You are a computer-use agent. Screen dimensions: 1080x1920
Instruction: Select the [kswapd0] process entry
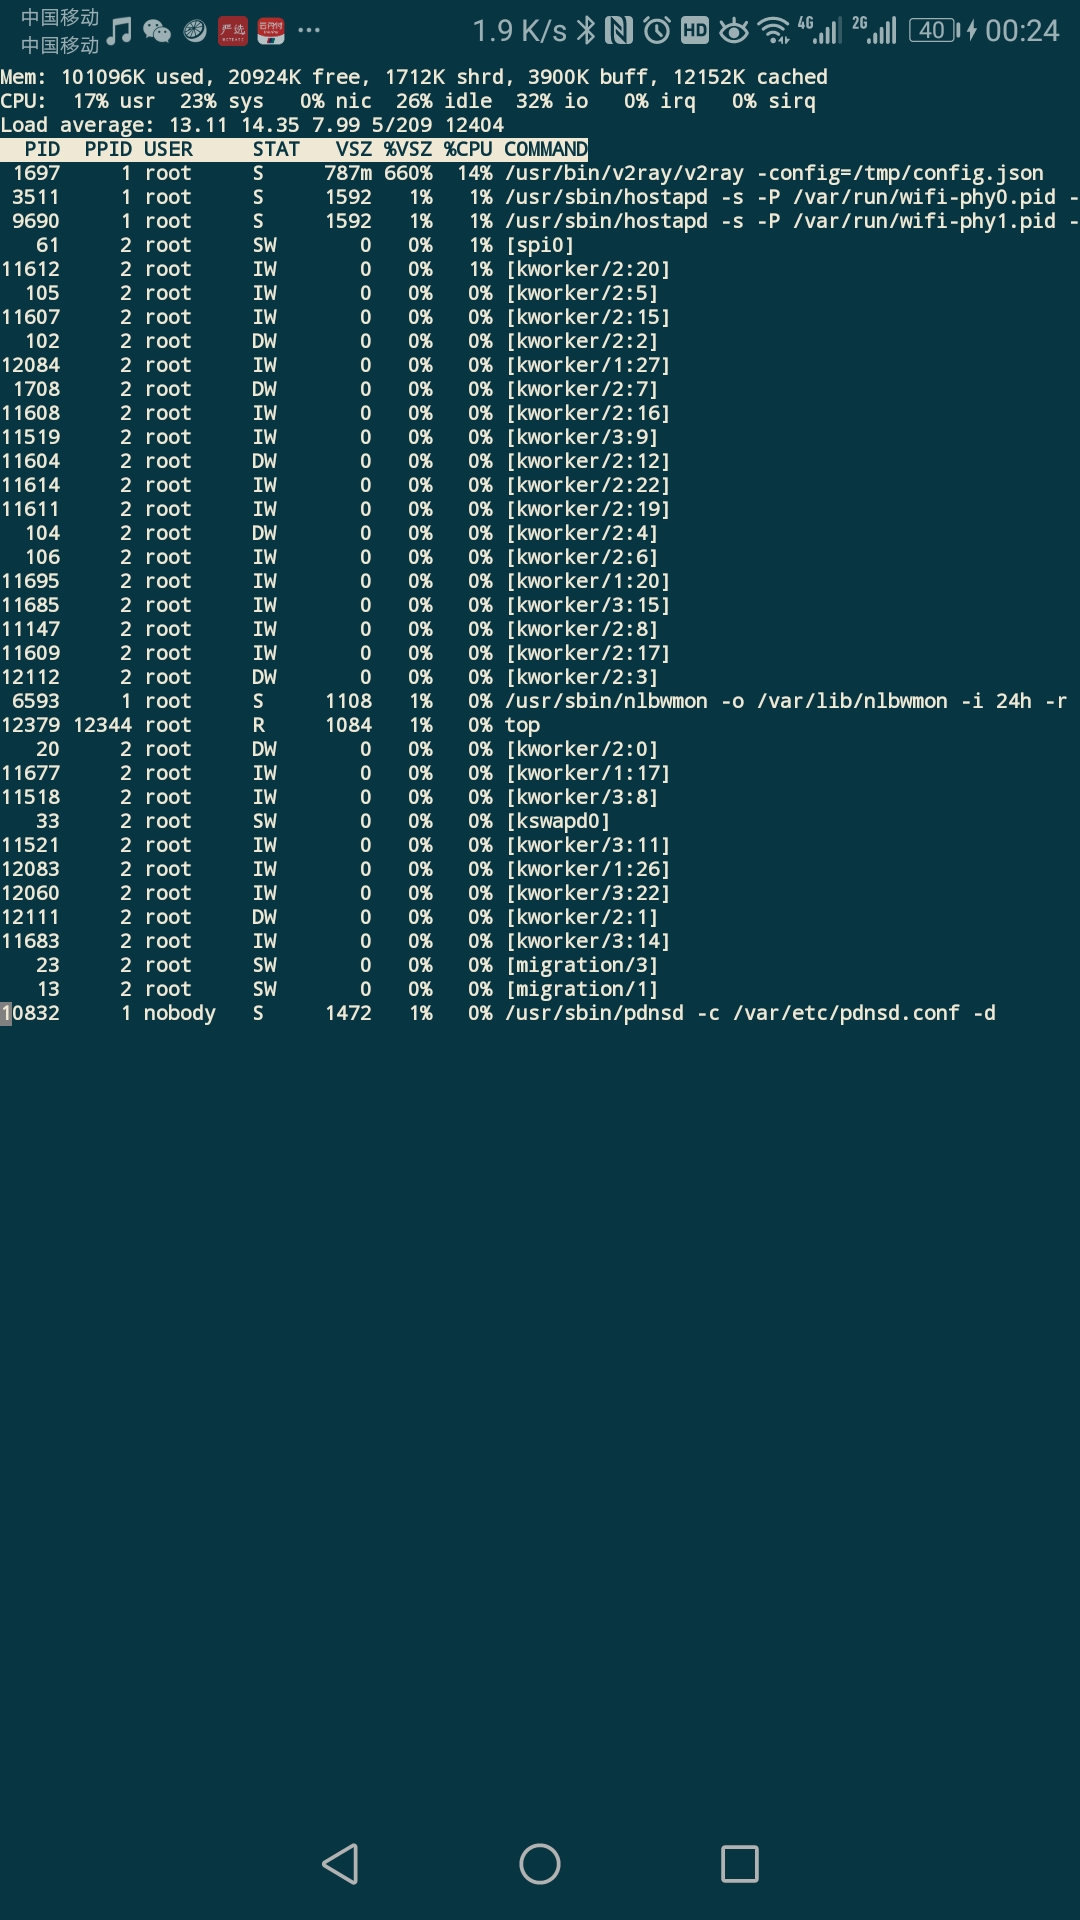tap(558, 821)
